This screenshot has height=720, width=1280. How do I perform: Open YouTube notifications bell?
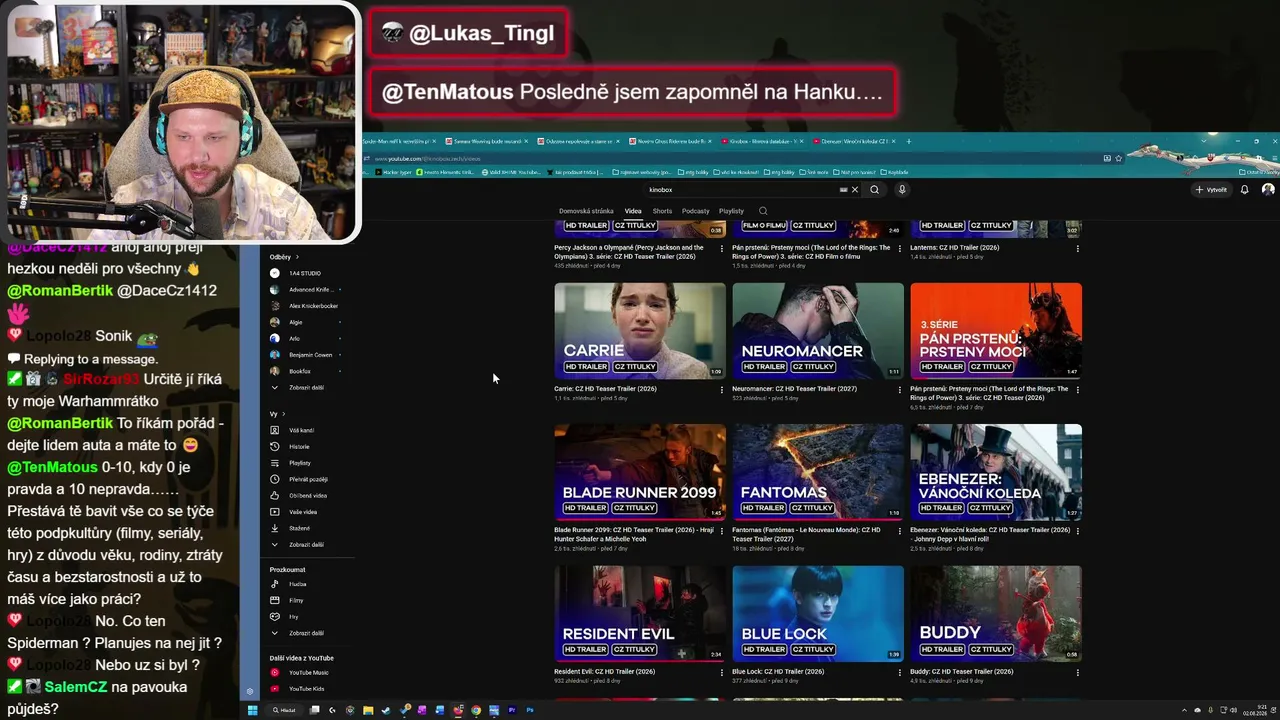pos(1244,189)
